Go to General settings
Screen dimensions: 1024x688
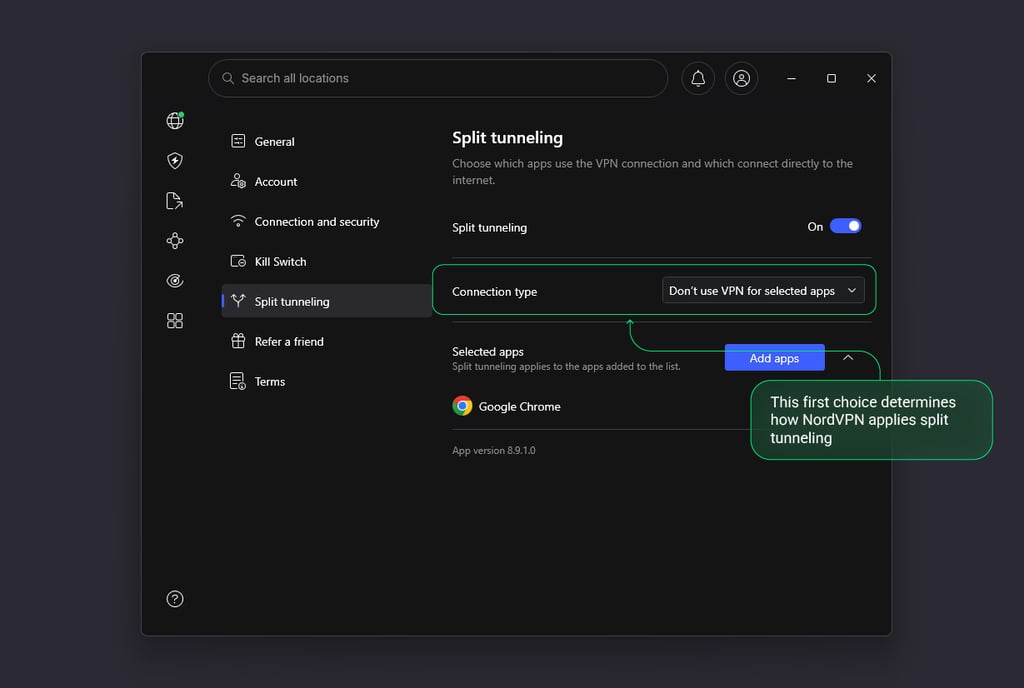pos(327,142)
